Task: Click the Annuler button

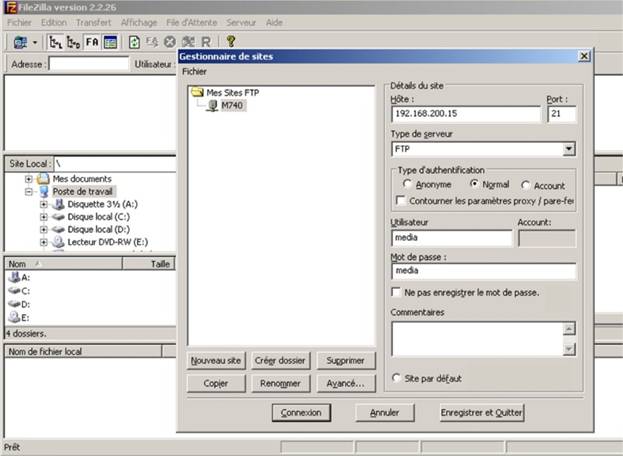Action: (x=385, y=413)
